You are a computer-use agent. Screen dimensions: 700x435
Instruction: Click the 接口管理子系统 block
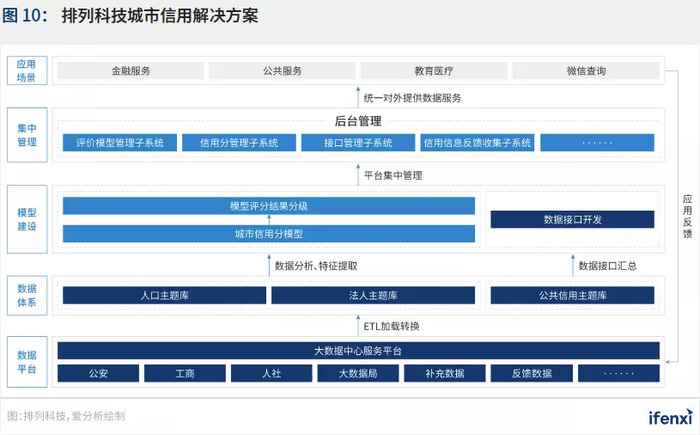coord(358,143)
